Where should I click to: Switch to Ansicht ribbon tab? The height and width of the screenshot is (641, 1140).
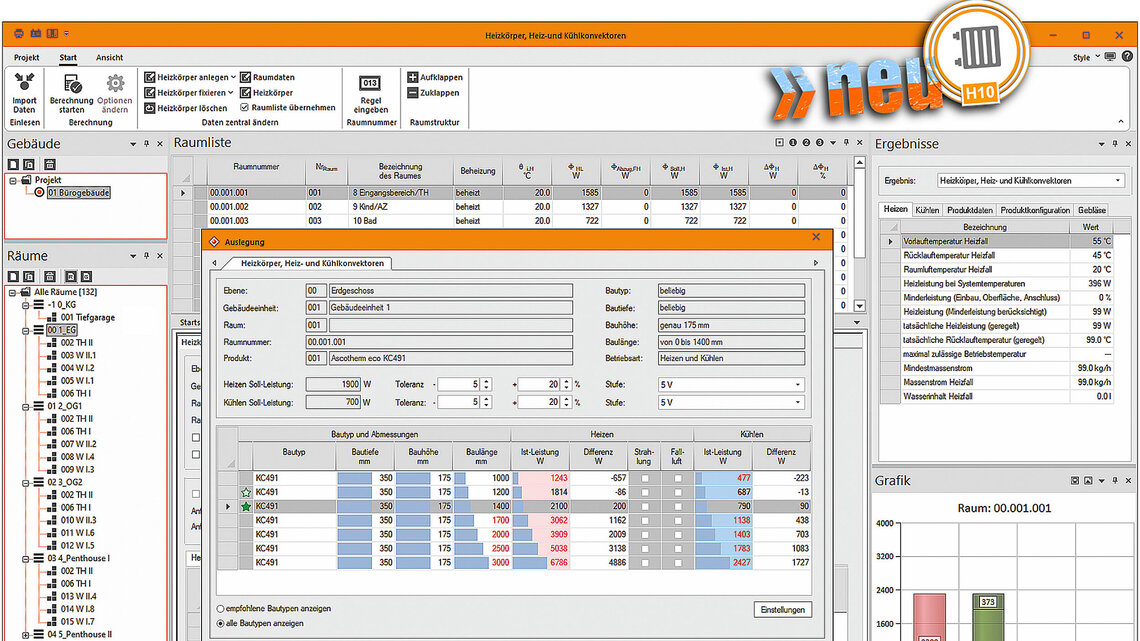tap(109, 57)
